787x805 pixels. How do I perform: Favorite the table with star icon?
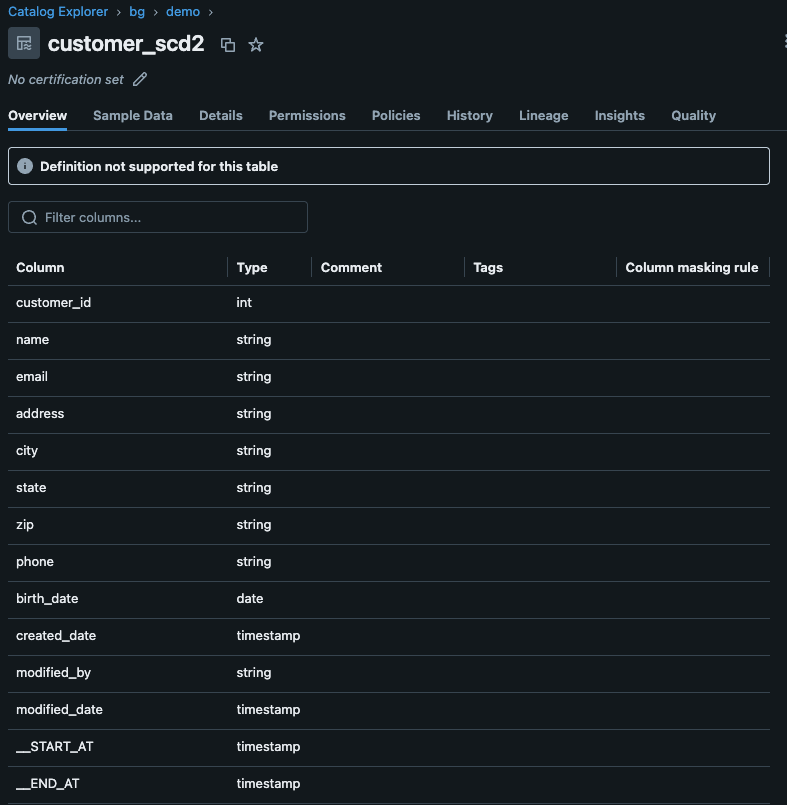(x=256, y=45)
